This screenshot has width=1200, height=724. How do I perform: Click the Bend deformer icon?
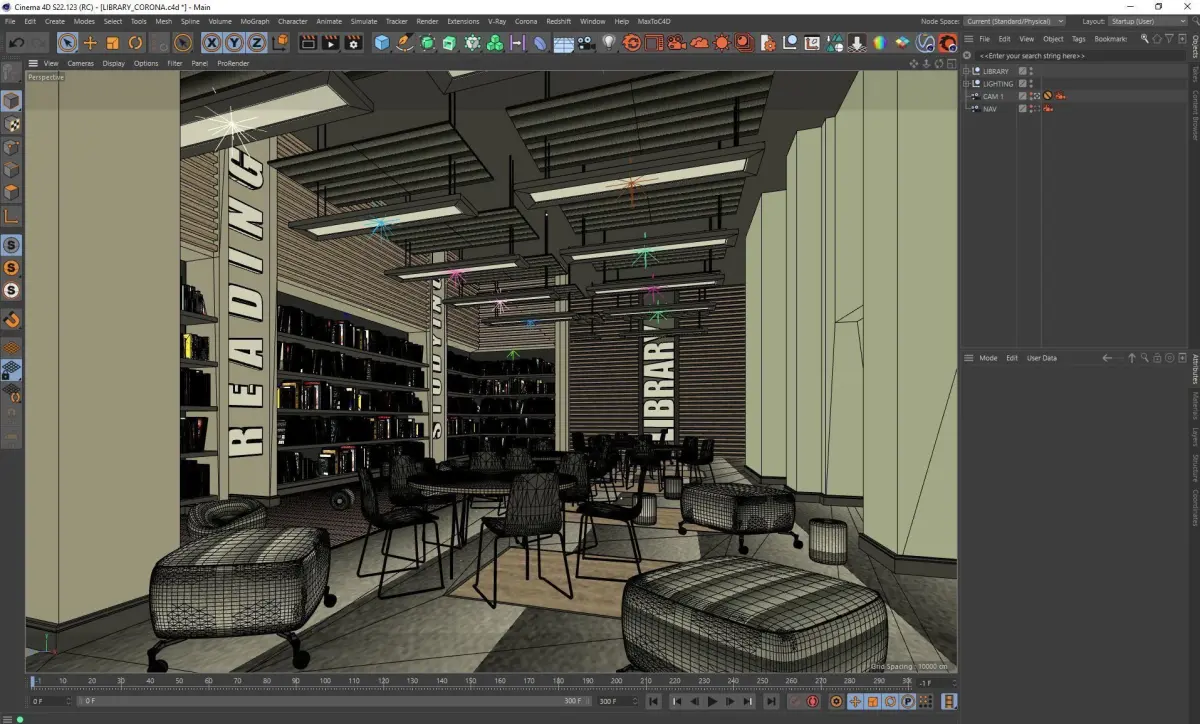click(x=540, y=43)
